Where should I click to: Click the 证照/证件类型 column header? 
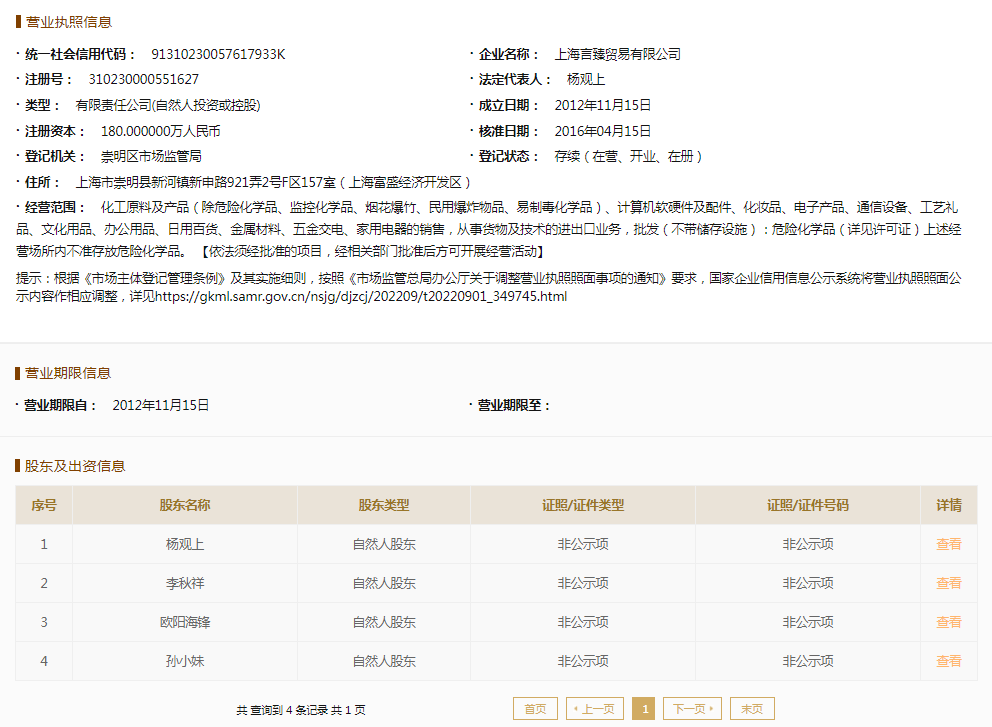pyautogui.click(x=583, y=505)
